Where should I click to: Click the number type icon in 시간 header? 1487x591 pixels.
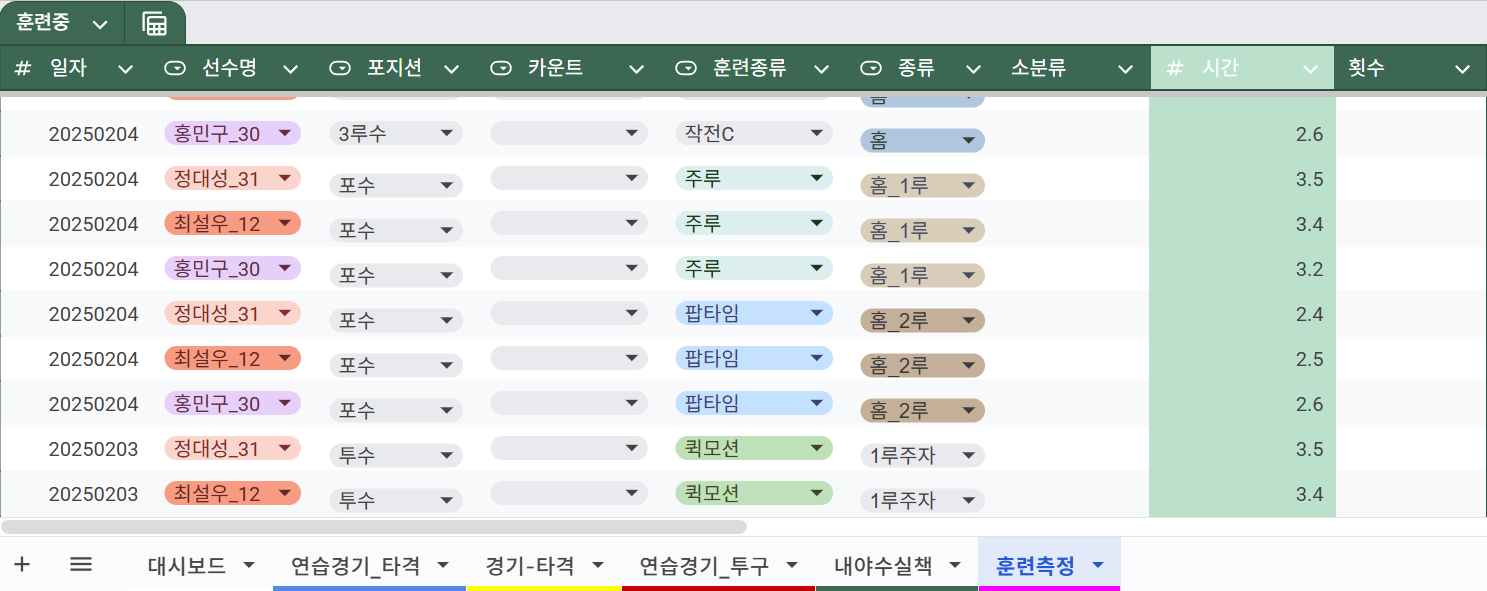[x=1175, y=69]
